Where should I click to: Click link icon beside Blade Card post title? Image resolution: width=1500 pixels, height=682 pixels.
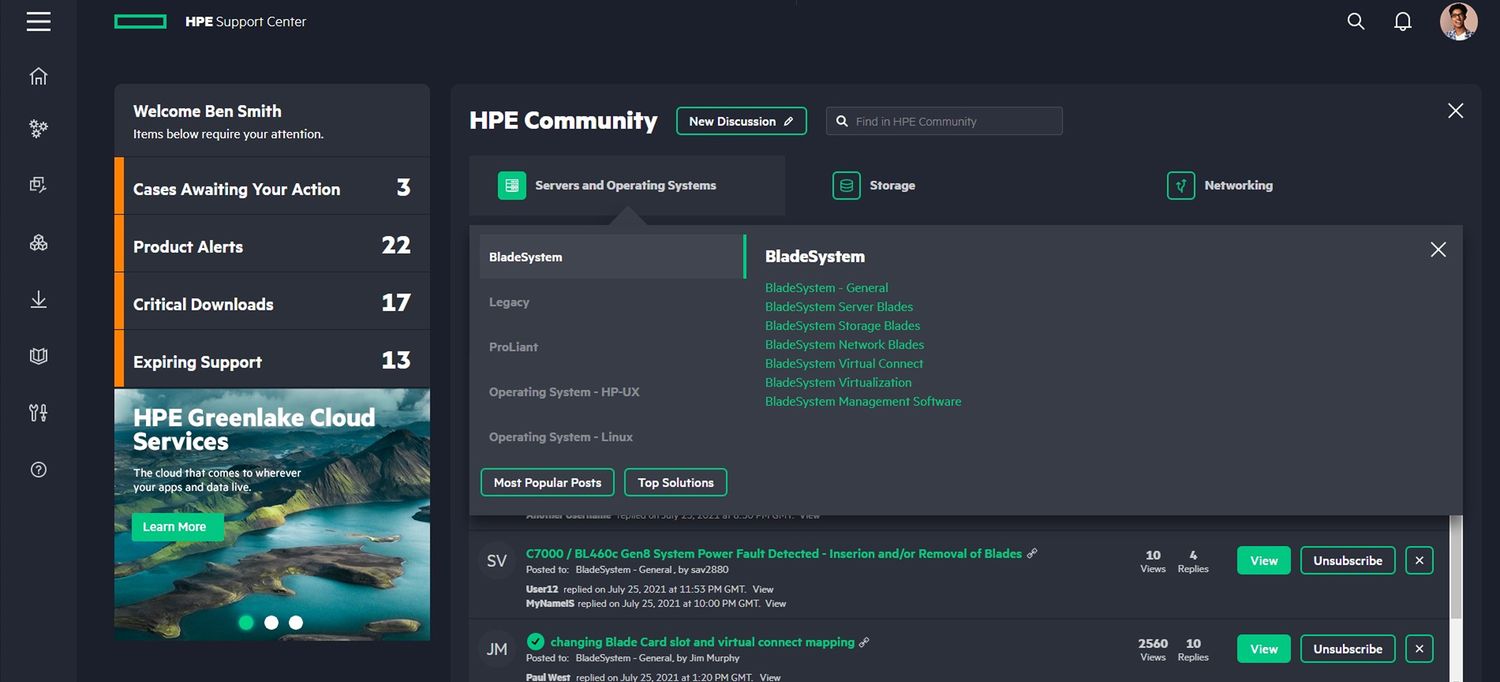coord(864,642)
